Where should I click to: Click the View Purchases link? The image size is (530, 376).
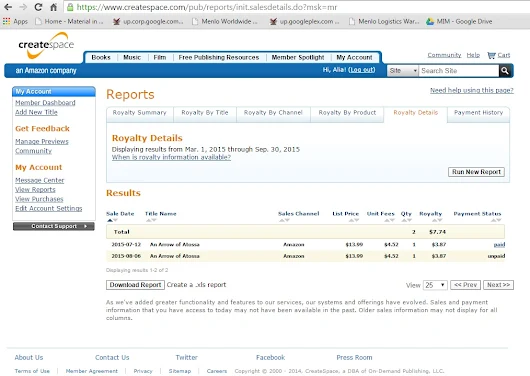point(39,199)
